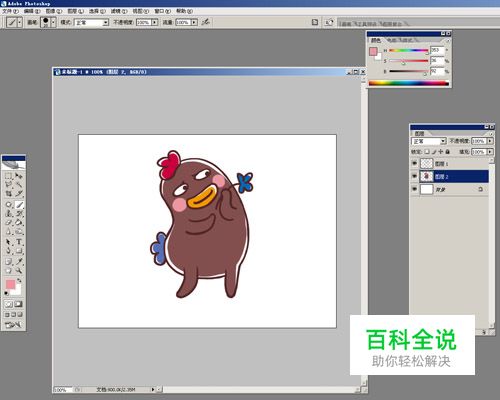This screenshot has height=400, width=500.
Task: Open brush flow slider arrow in options bar
Action: 194,22
